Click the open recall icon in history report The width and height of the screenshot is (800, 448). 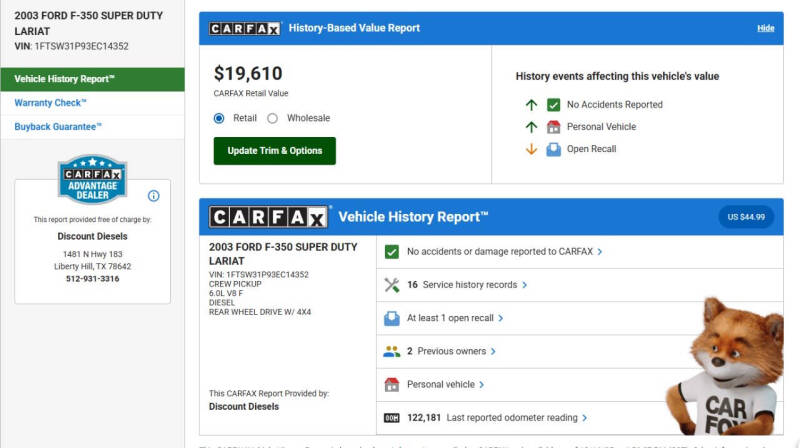tap(392, 318)
